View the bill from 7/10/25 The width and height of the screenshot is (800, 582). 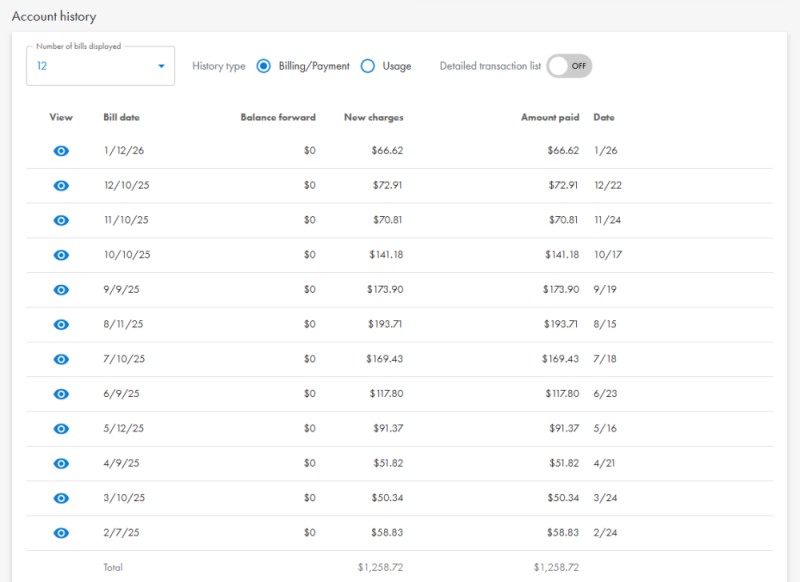point(61,359)
